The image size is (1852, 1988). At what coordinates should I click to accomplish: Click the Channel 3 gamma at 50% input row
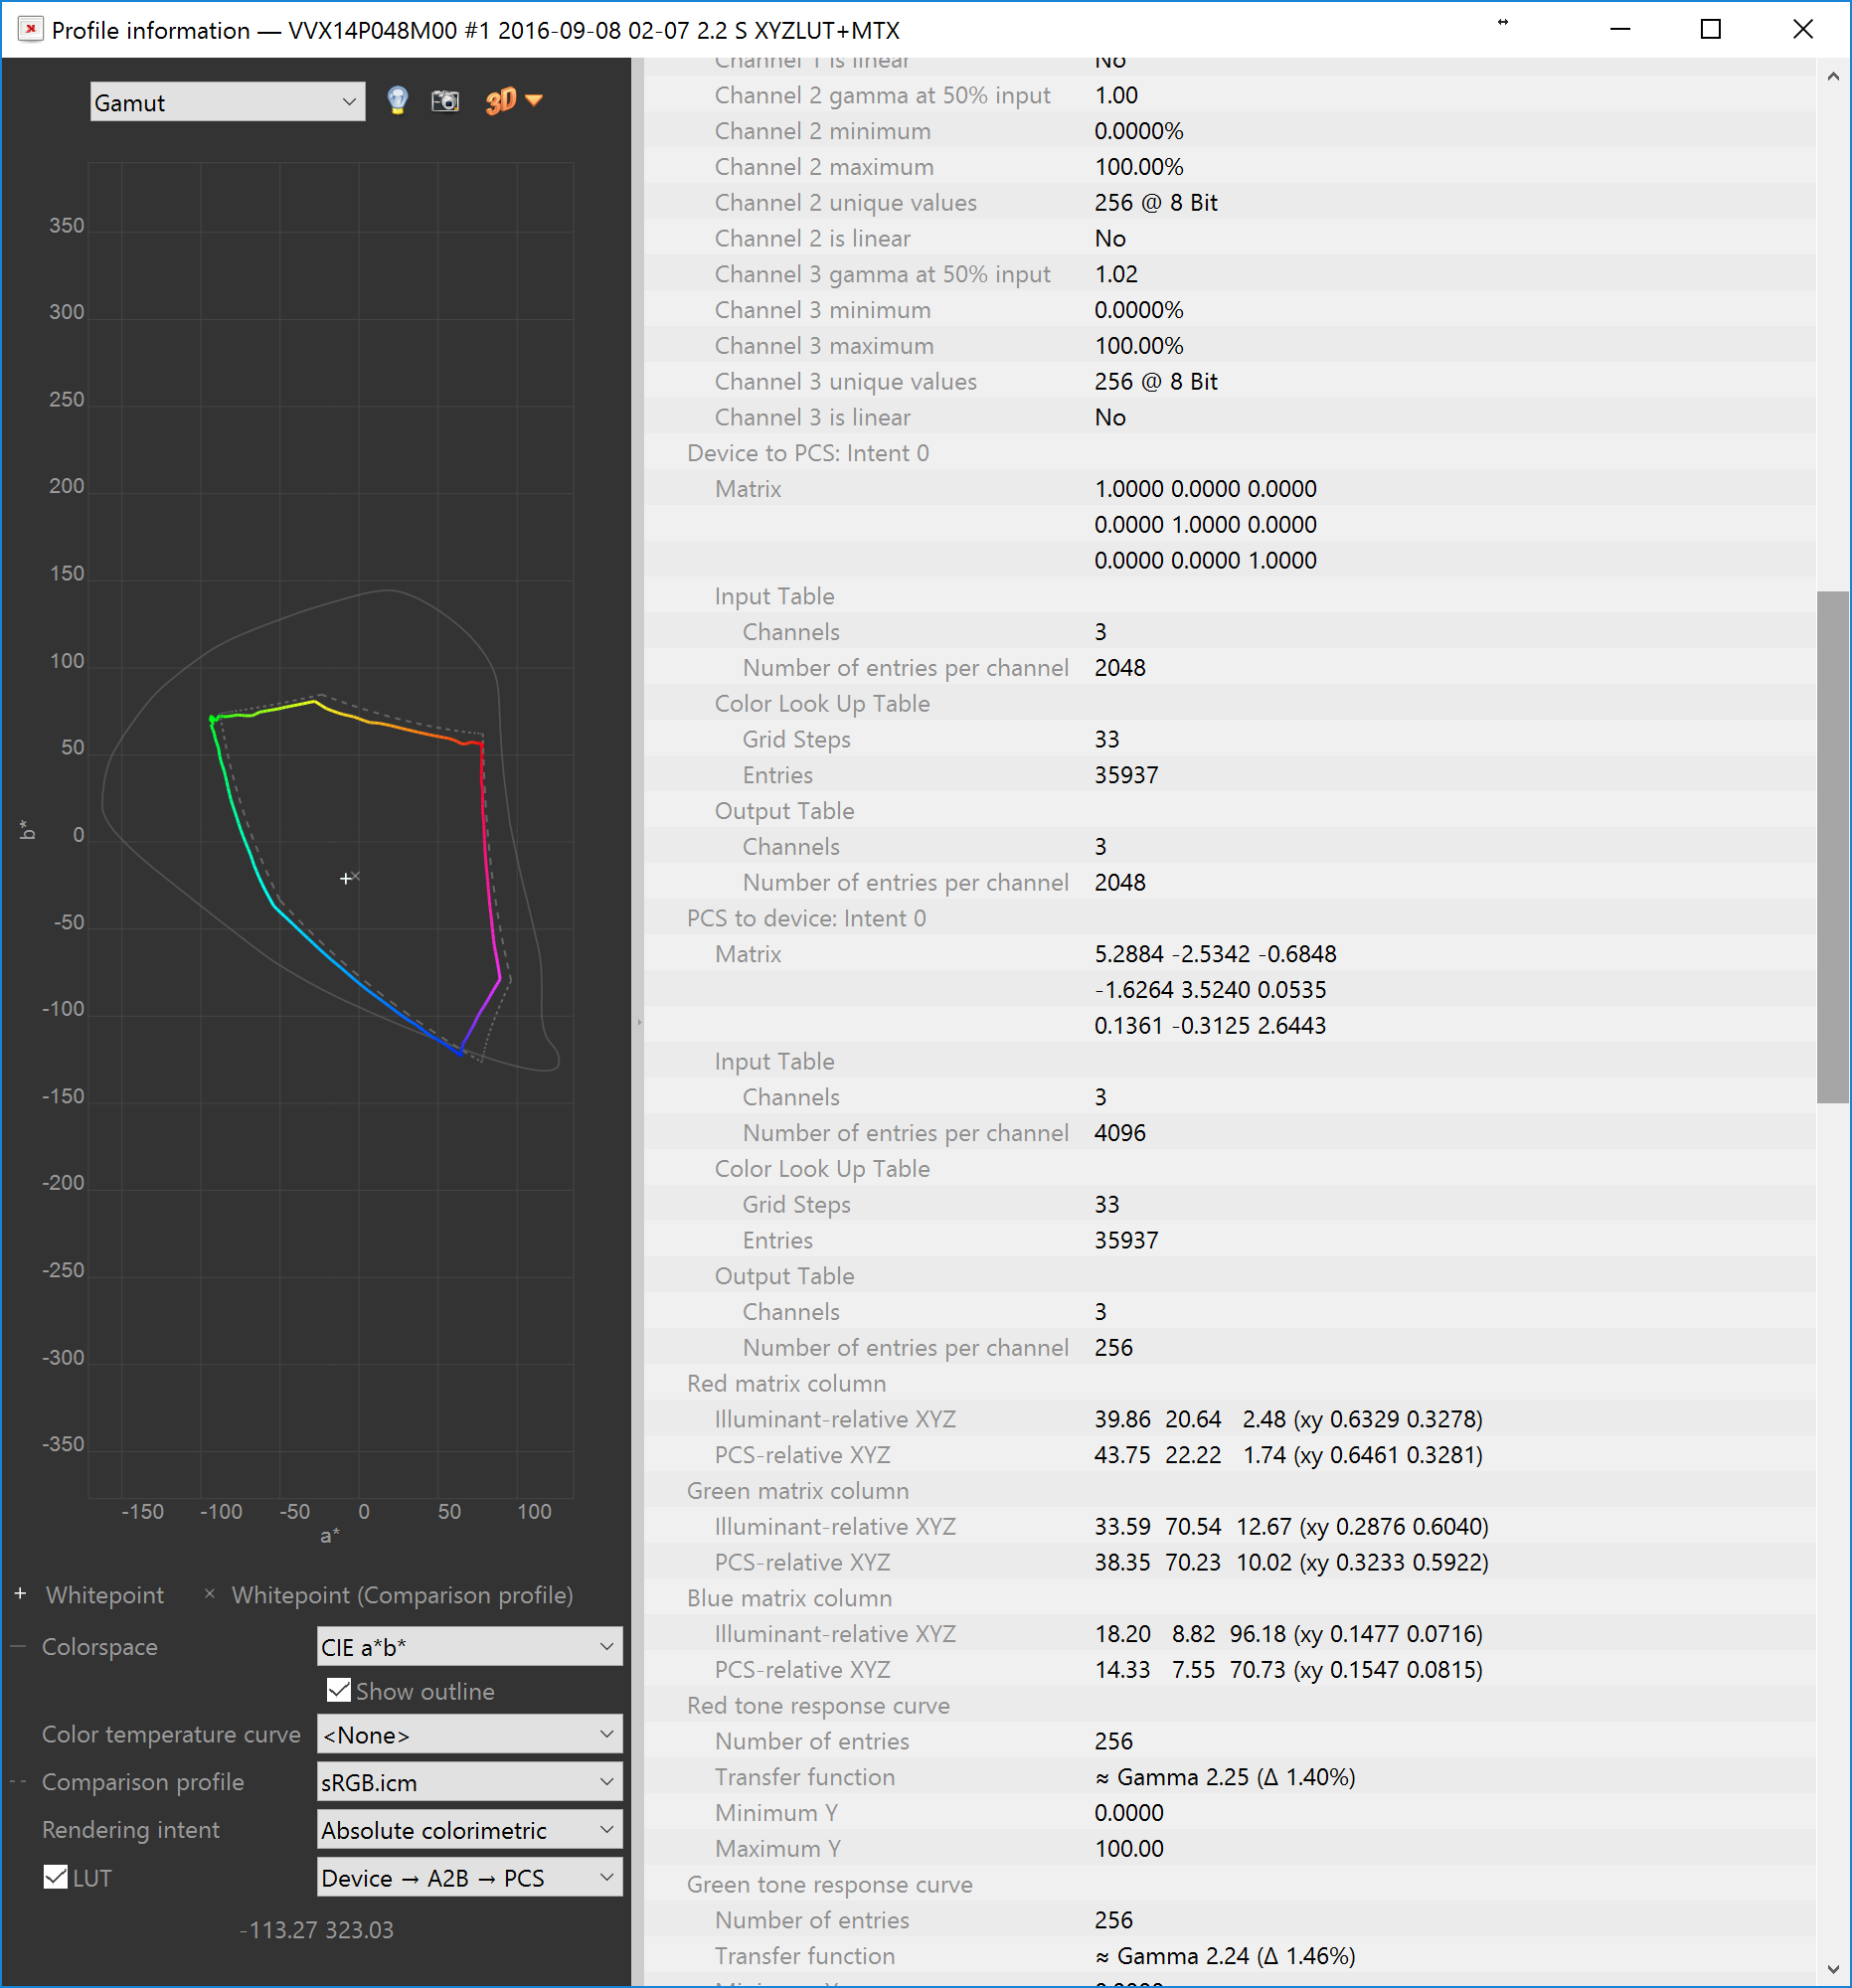pos(1229,274)
